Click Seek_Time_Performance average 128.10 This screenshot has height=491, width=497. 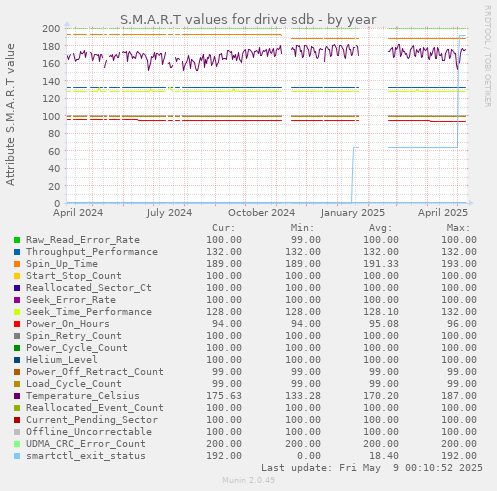[x=381, y=312]
